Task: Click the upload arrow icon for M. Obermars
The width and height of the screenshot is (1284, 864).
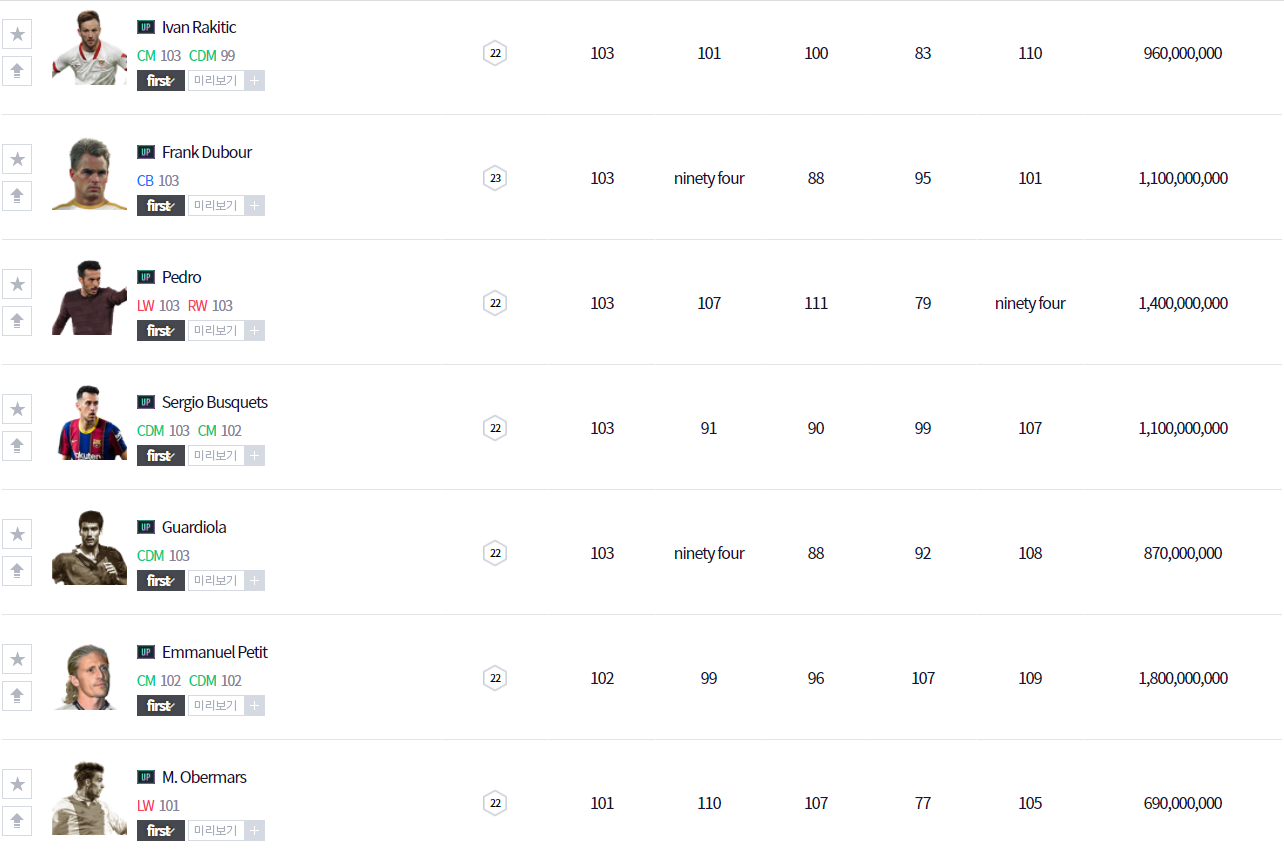Action: pyautogui.click(x=17, y=821)
